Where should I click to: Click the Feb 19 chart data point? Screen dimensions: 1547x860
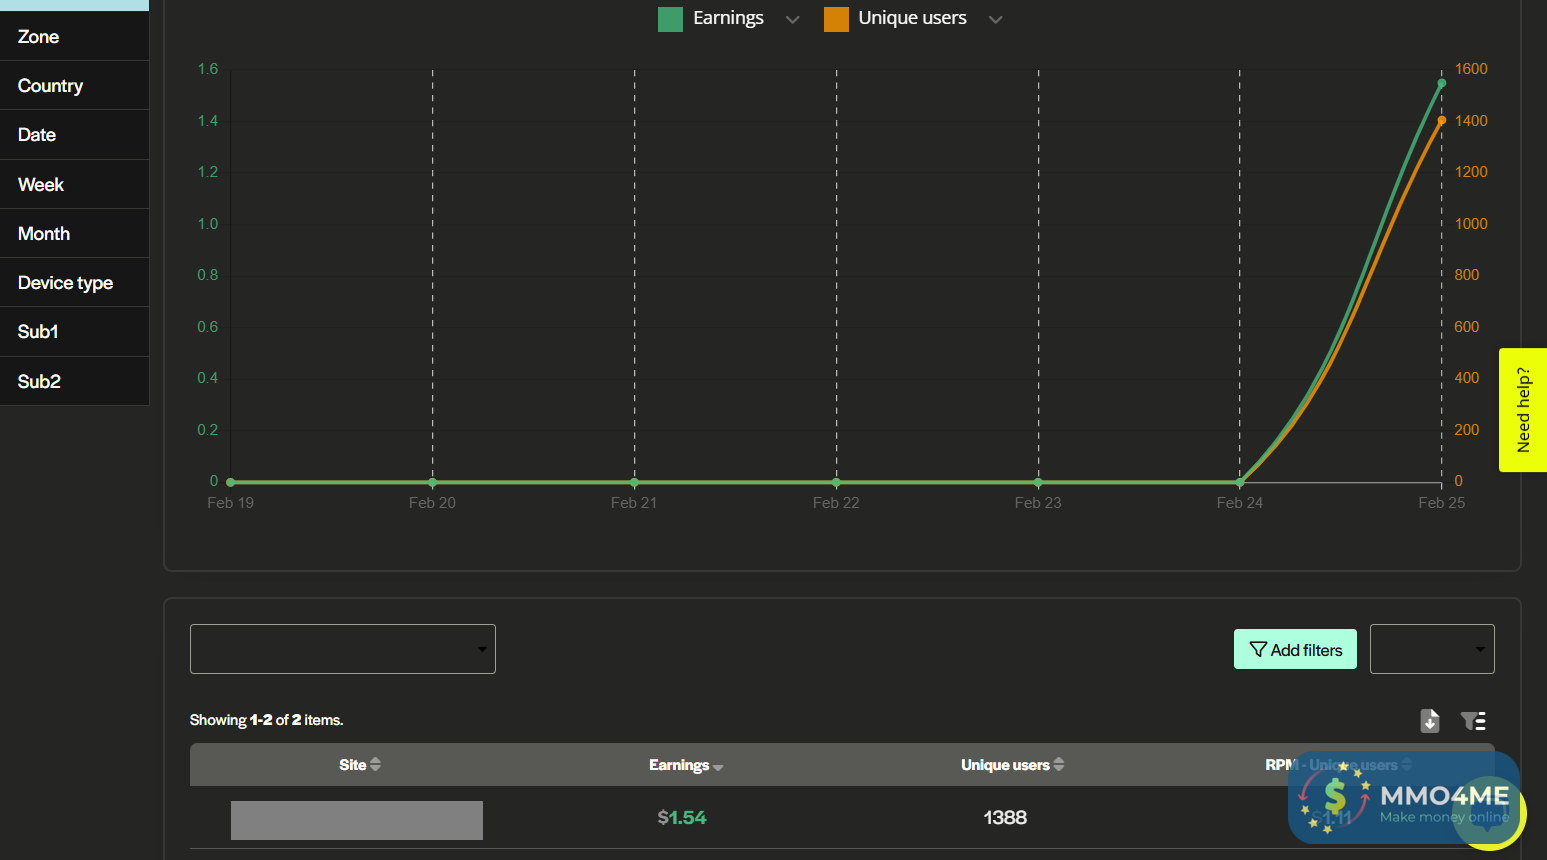pos(231,482)
